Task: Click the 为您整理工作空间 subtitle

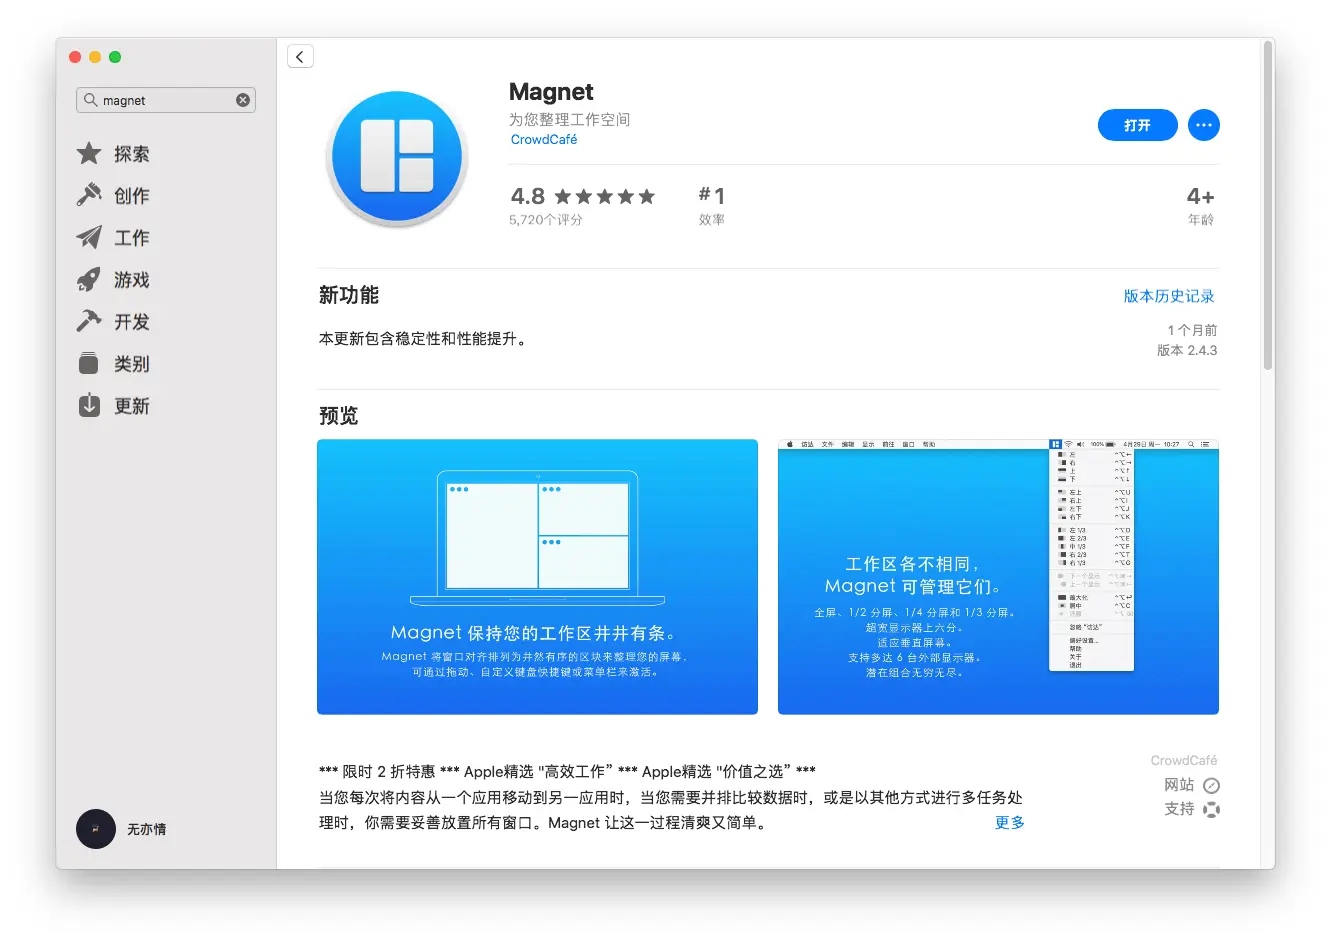Action: click(x=570, y=119)
